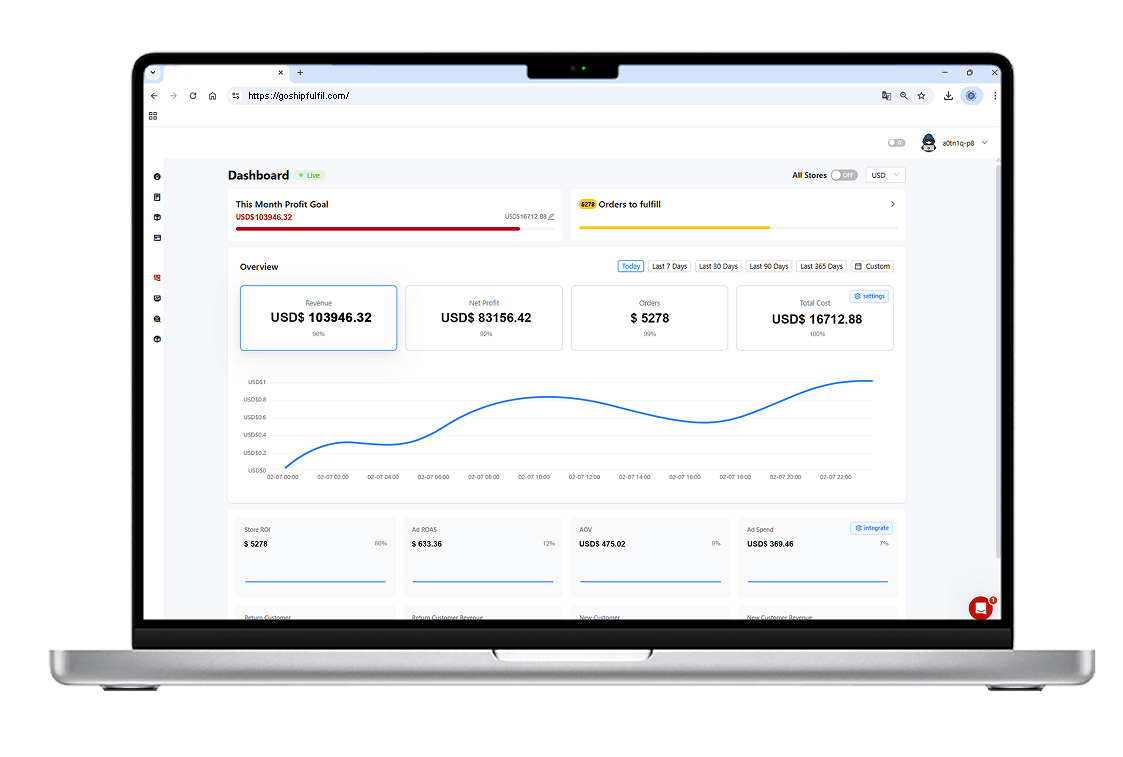Viewport: 1123px width, 757px height.
Task: Click the pencil edit icon beside the profit goal
Action: (551, 216)
